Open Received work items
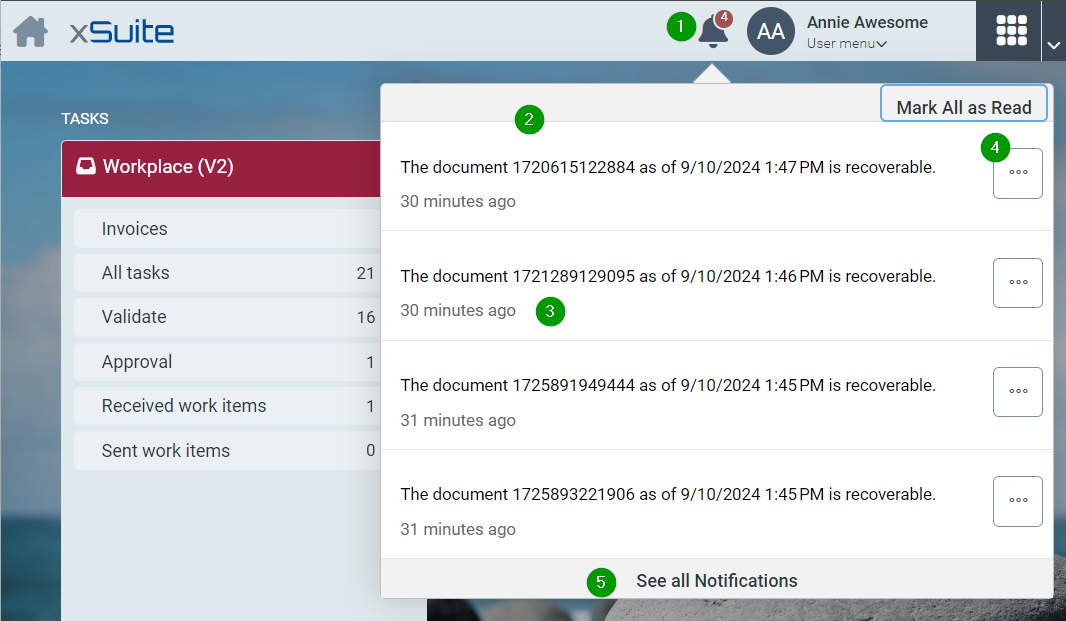Screen dimensions: 1066x621 click(184, 406)
